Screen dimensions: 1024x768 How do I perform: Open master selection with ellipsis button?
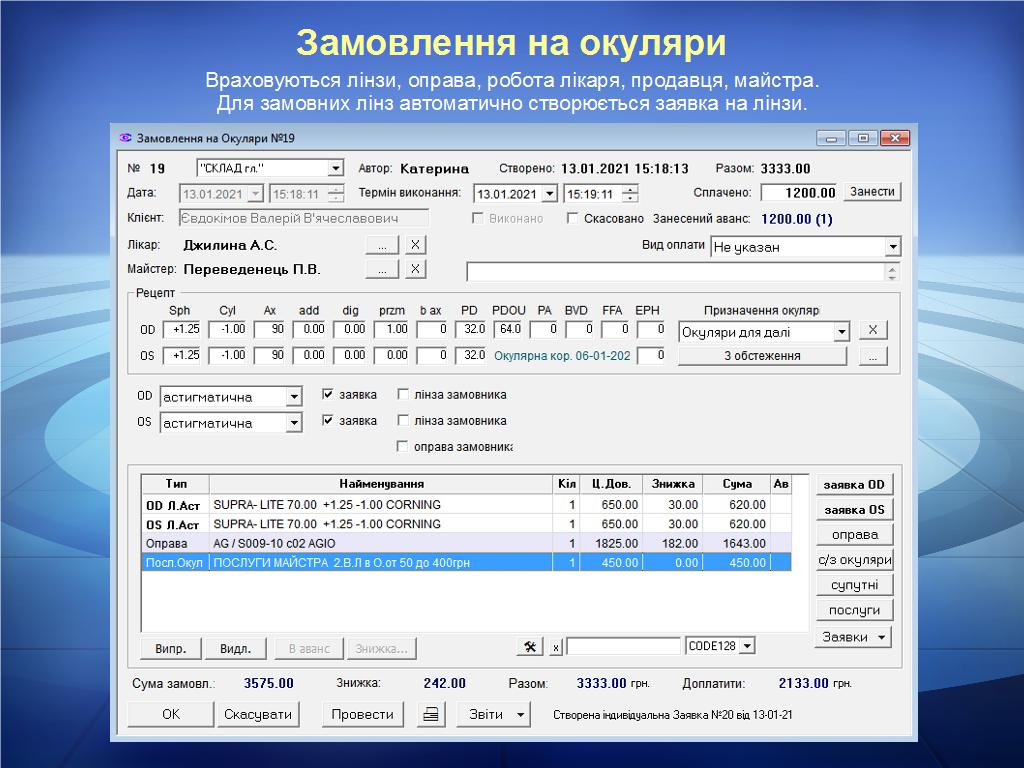382,269
